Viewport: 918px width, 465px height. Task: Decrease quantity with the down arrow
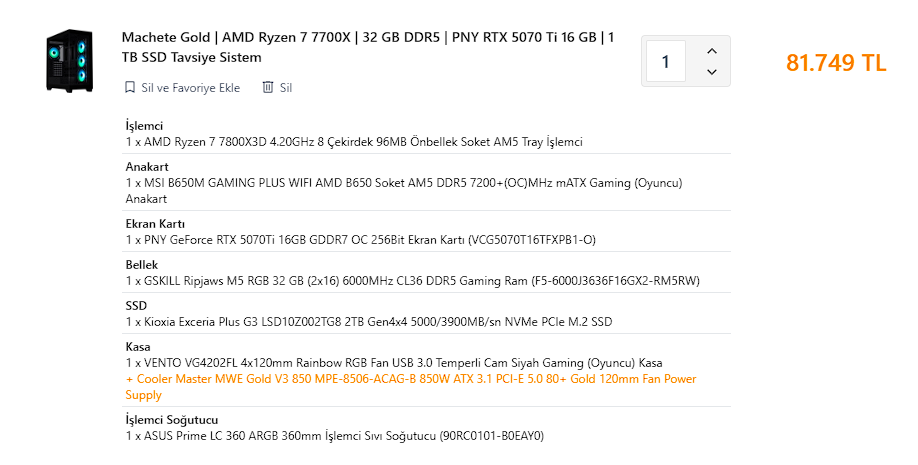coord(711,72)
